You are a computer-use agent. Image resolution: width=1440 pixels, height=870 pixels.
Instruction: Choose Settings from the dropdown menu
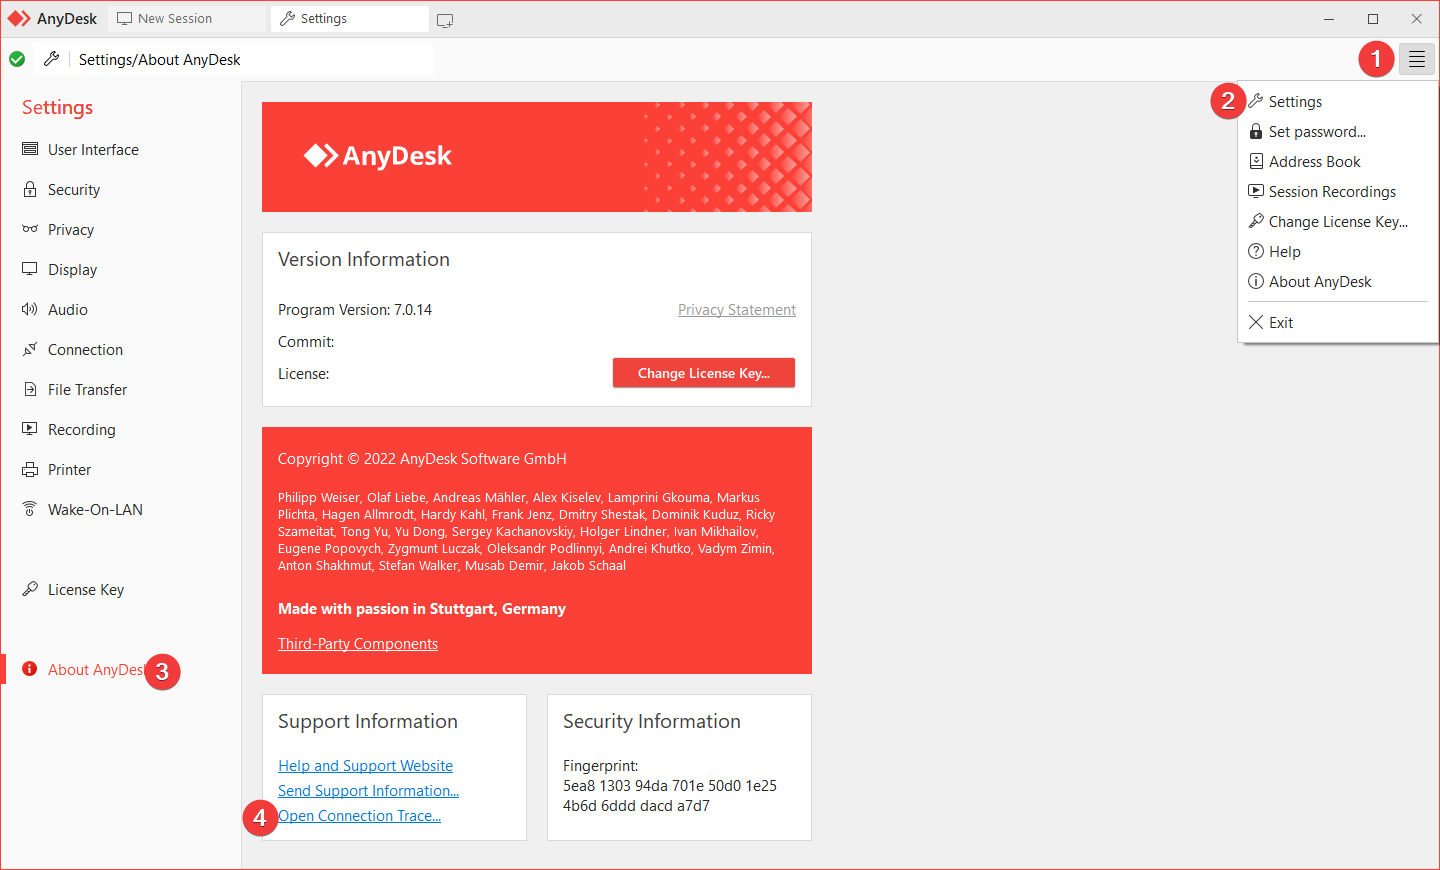(1338, 101)
